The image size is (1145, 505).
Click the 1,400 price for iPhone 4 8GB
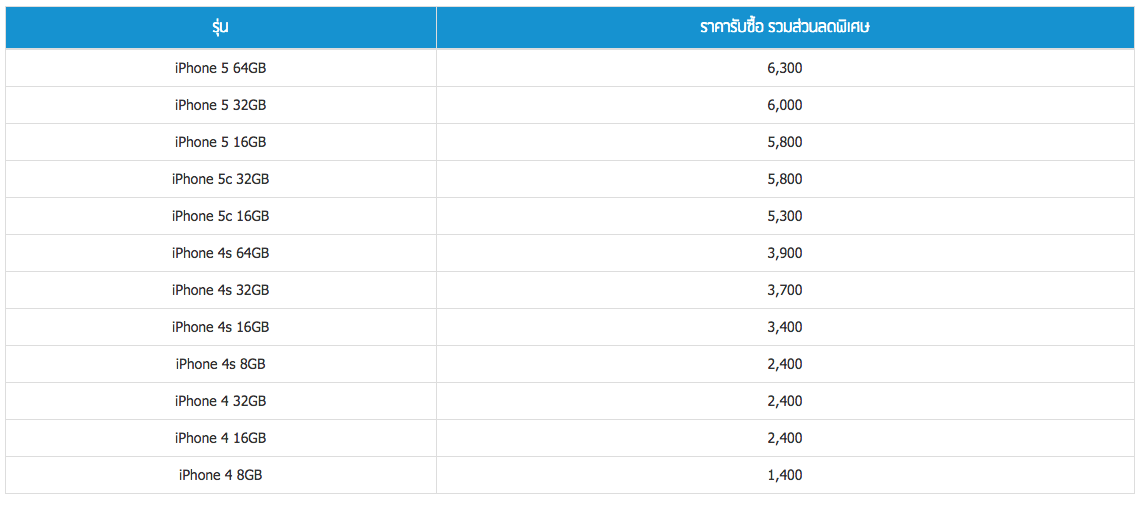click(785, 475)
